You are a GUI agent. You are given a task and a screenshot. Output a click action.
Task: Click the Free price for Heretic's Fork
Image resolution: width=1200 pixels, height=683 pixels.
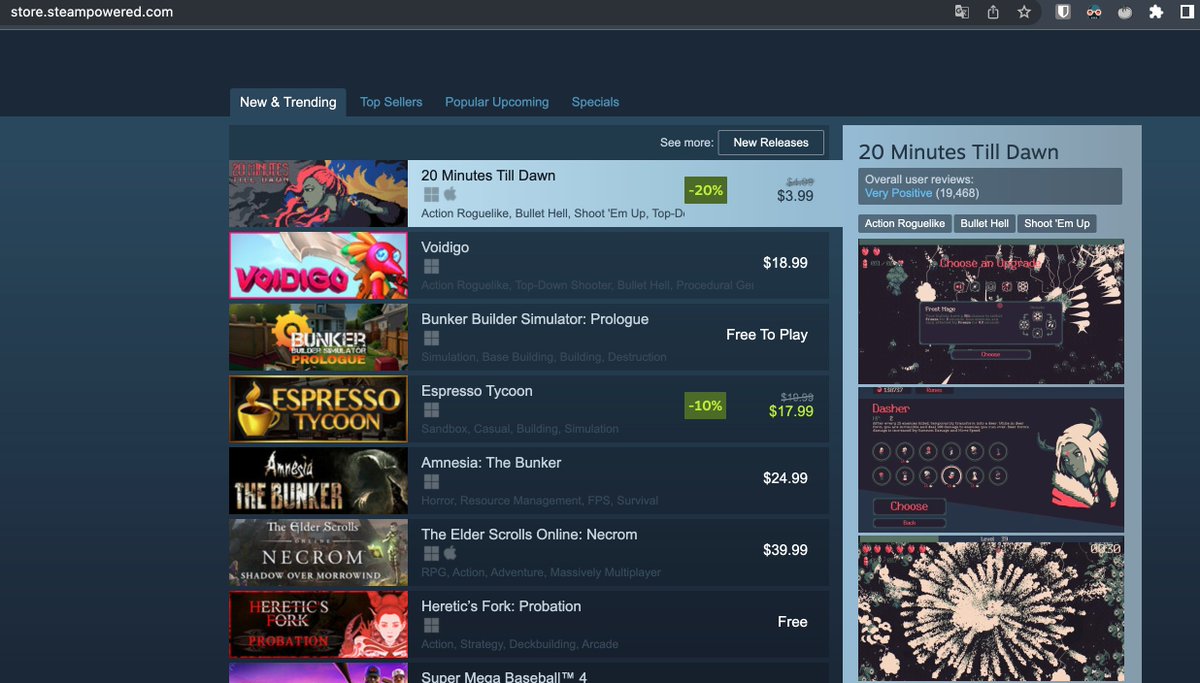click(792, 622)
